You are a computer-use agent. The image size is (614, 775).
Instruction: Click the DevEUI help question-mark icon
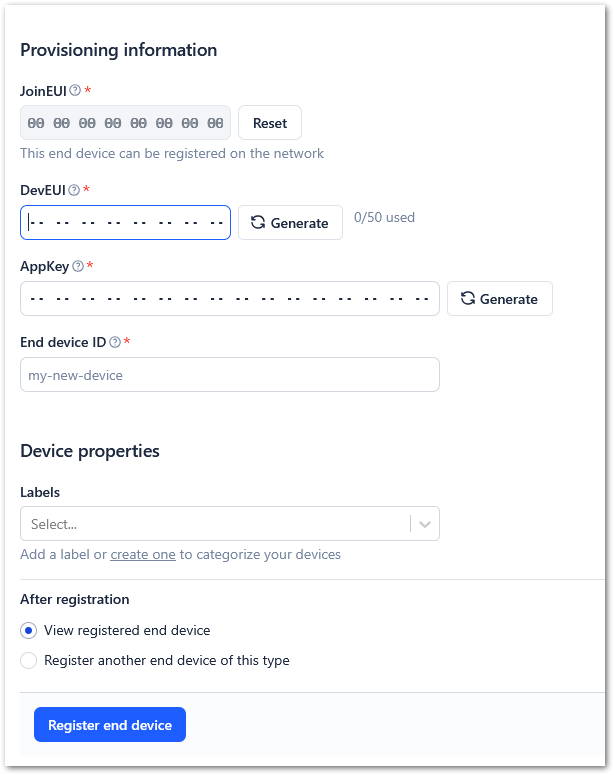click(x=74, y=190)
